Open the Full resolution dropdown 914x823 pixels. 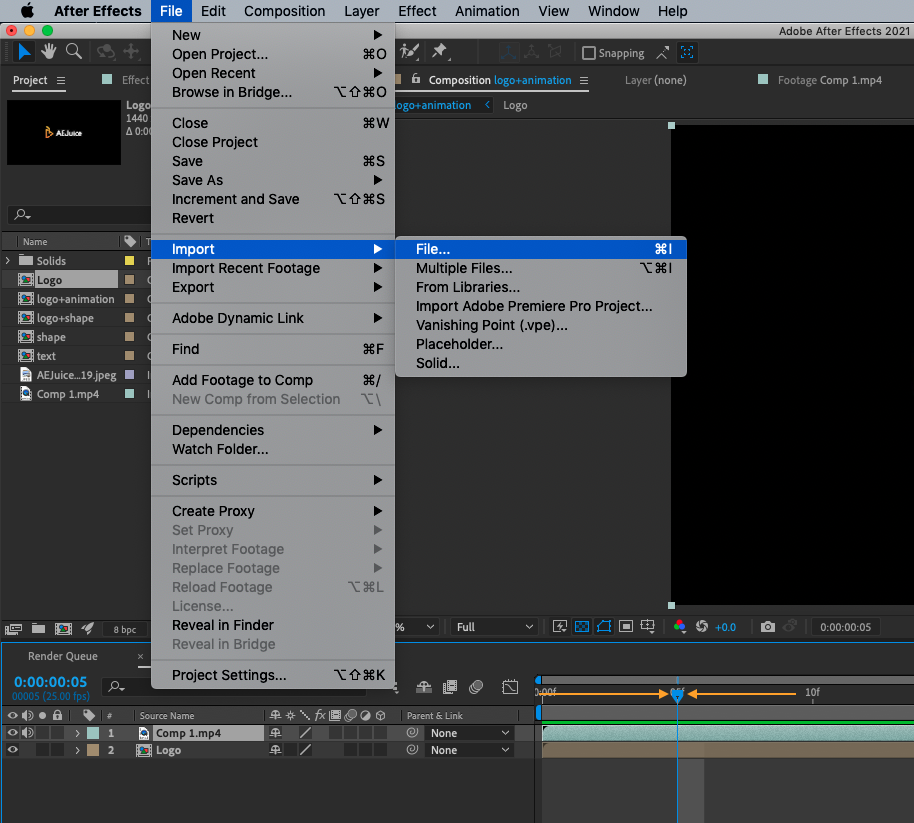494,627
